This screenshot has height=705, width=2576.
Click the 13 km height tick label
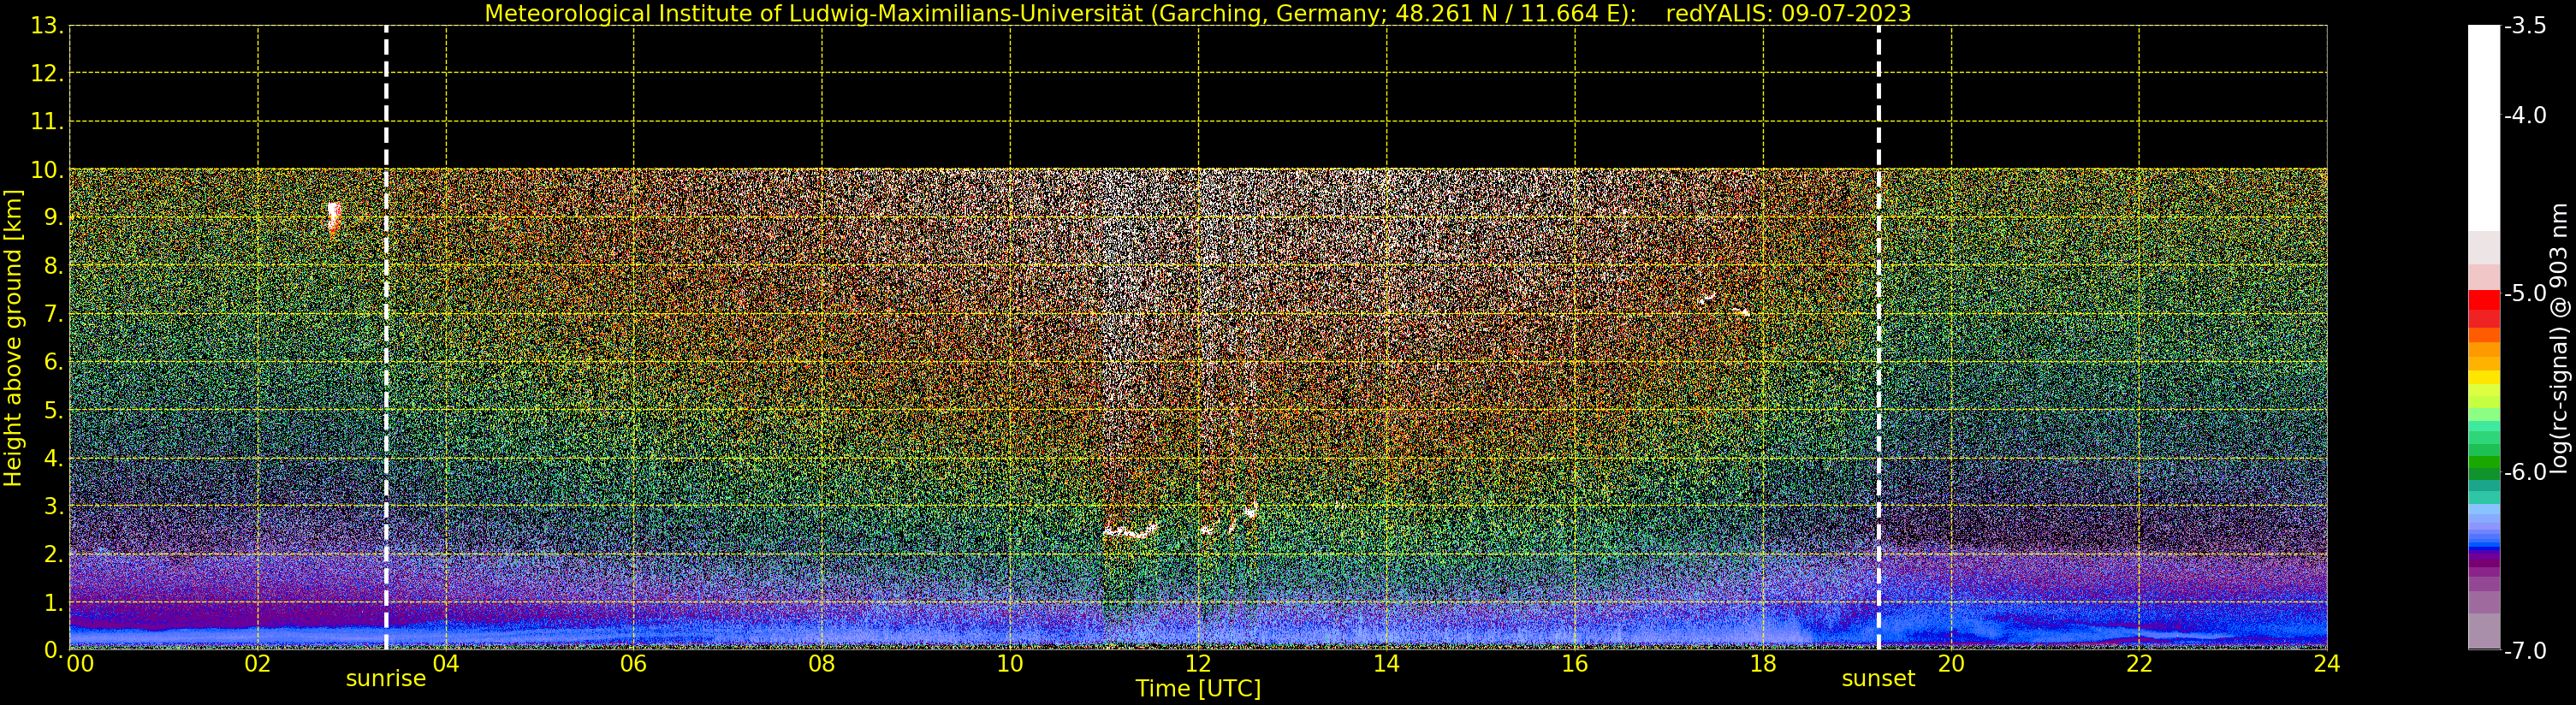(46, 26)
